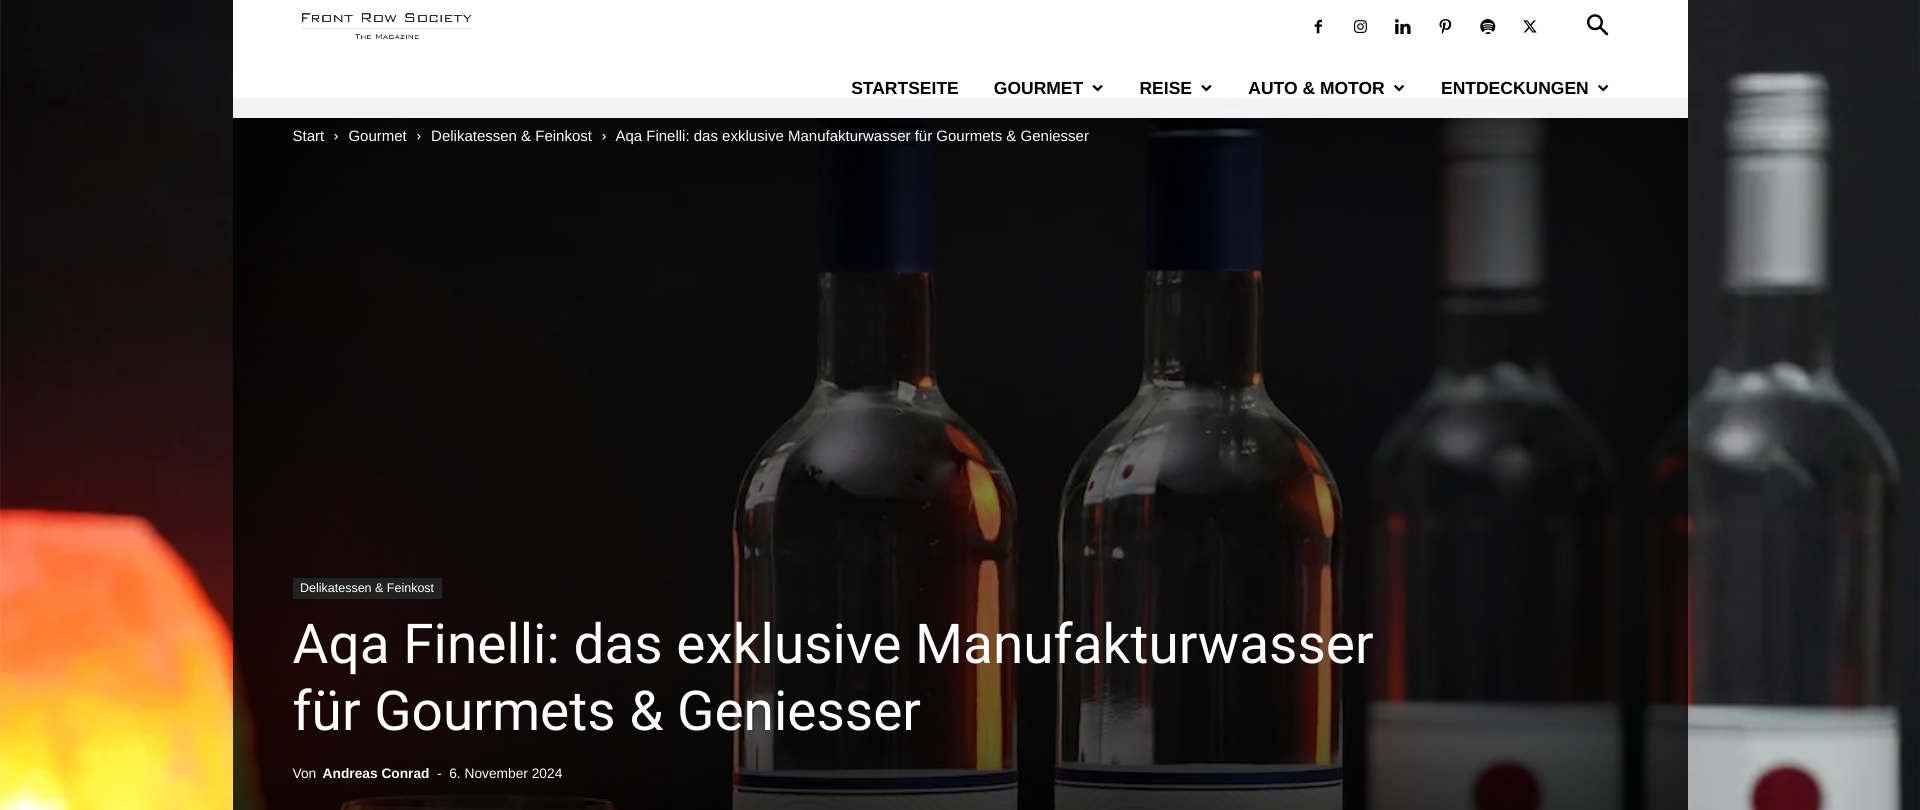Click the Delikatessen & Feinkost category tag
The width and height of the screenshot is (1920, 810).
pyautogui.click(x=367, y=588)
